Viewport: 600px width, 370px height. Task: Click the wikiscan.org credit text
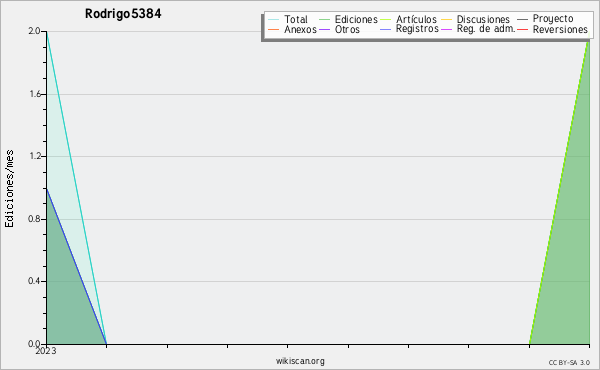tap(300, 361)
